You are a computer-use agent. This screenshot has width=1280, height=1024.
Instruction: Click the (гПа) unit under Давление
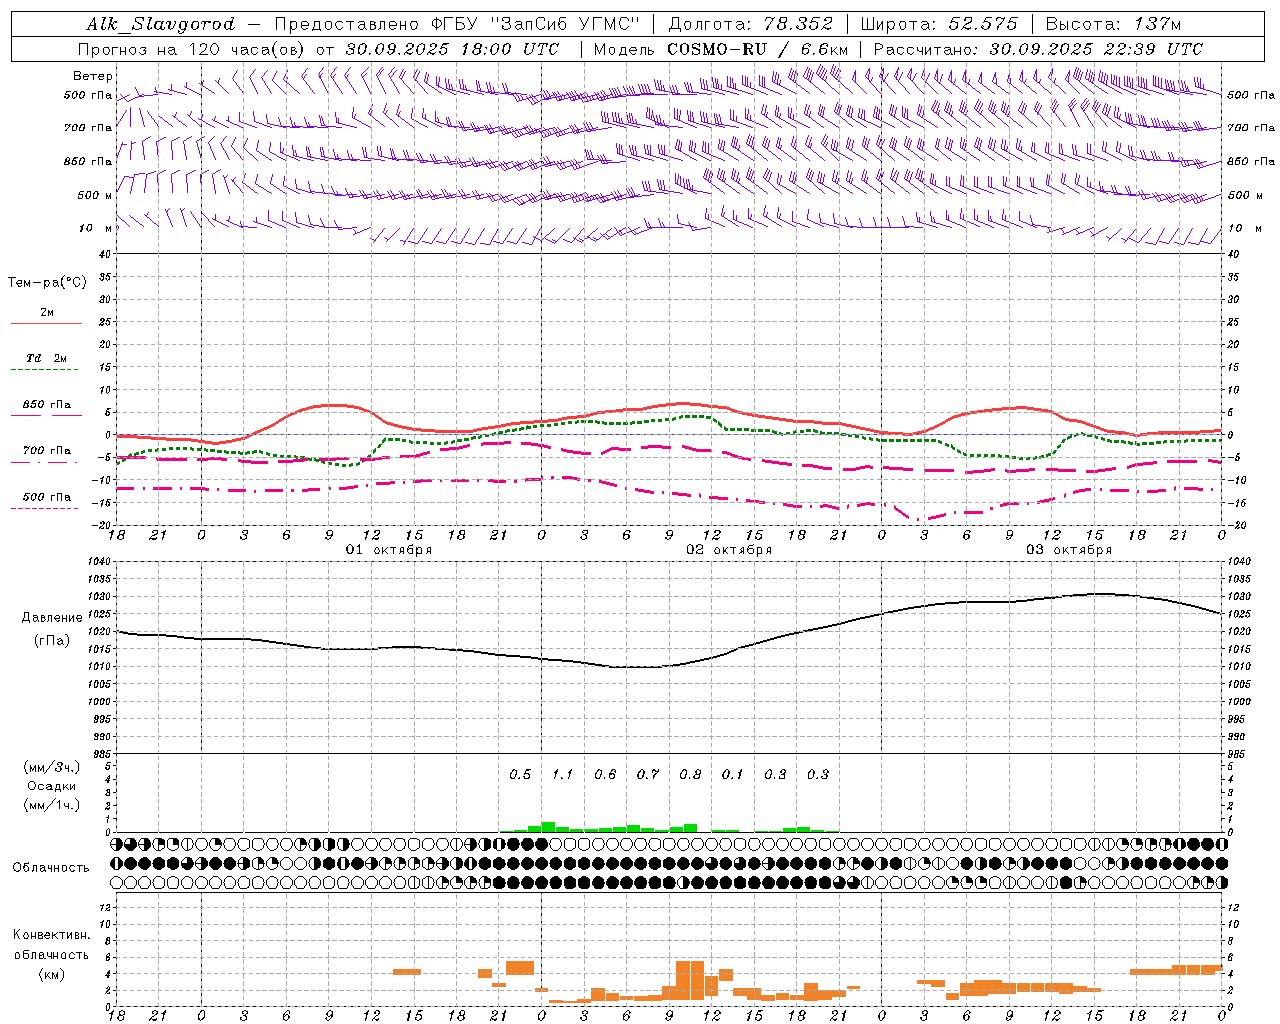point(52,641)
